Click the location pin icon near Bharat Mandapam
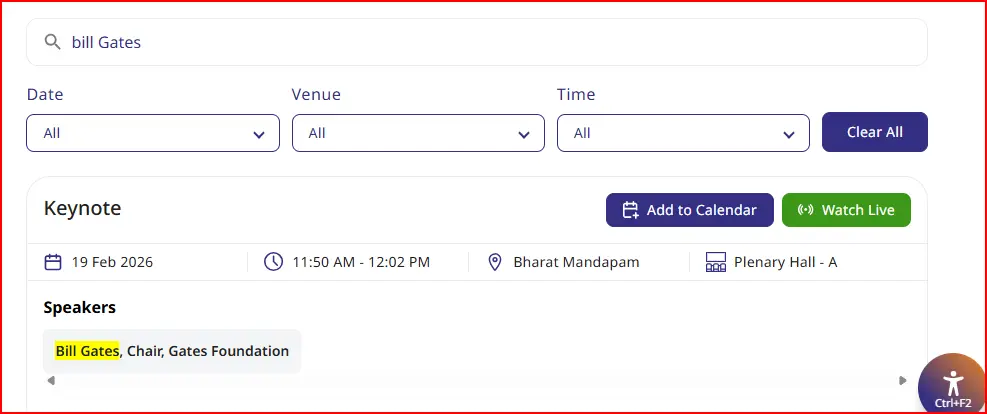Viewport: 987px width, 414px height. coord(494,262)
